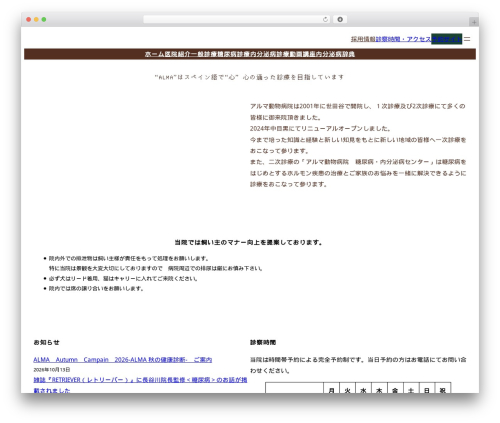Select 糖尿病診療 in the navigation bar
The width and height of the screenshot is (500, 423).
tap(234, 54)
